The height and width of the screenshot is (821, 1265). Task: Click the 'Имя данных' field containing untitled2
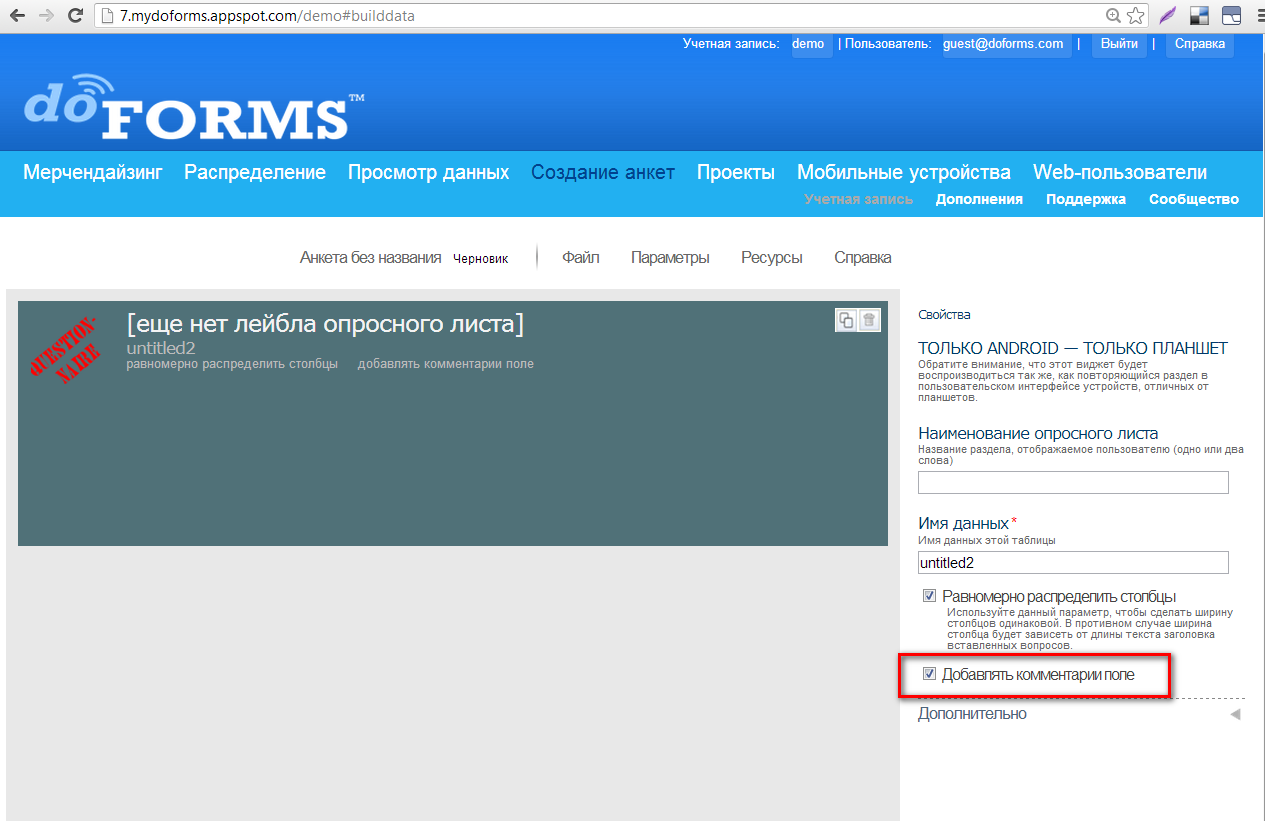click(x=1072, y=563)
